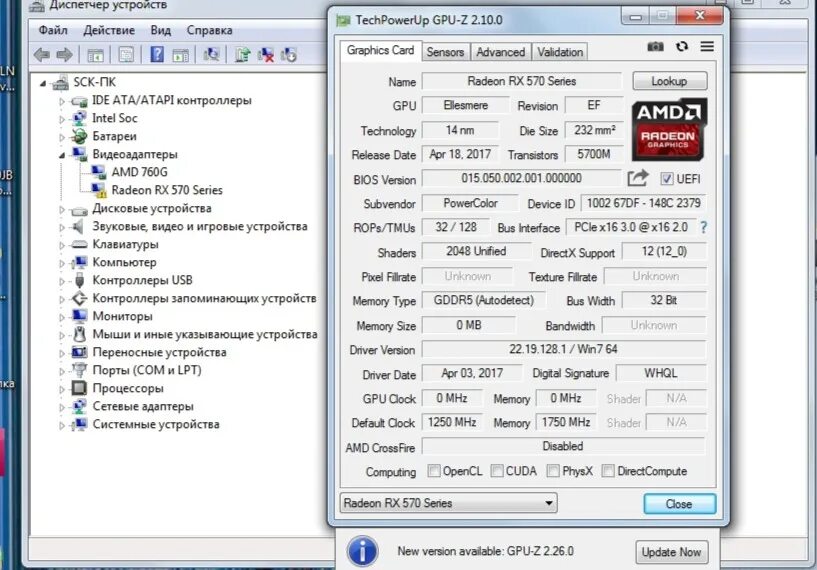The image size is (817, 570).
Task: Toggle the DirectCompute checkbox
Action: (608, 471)
